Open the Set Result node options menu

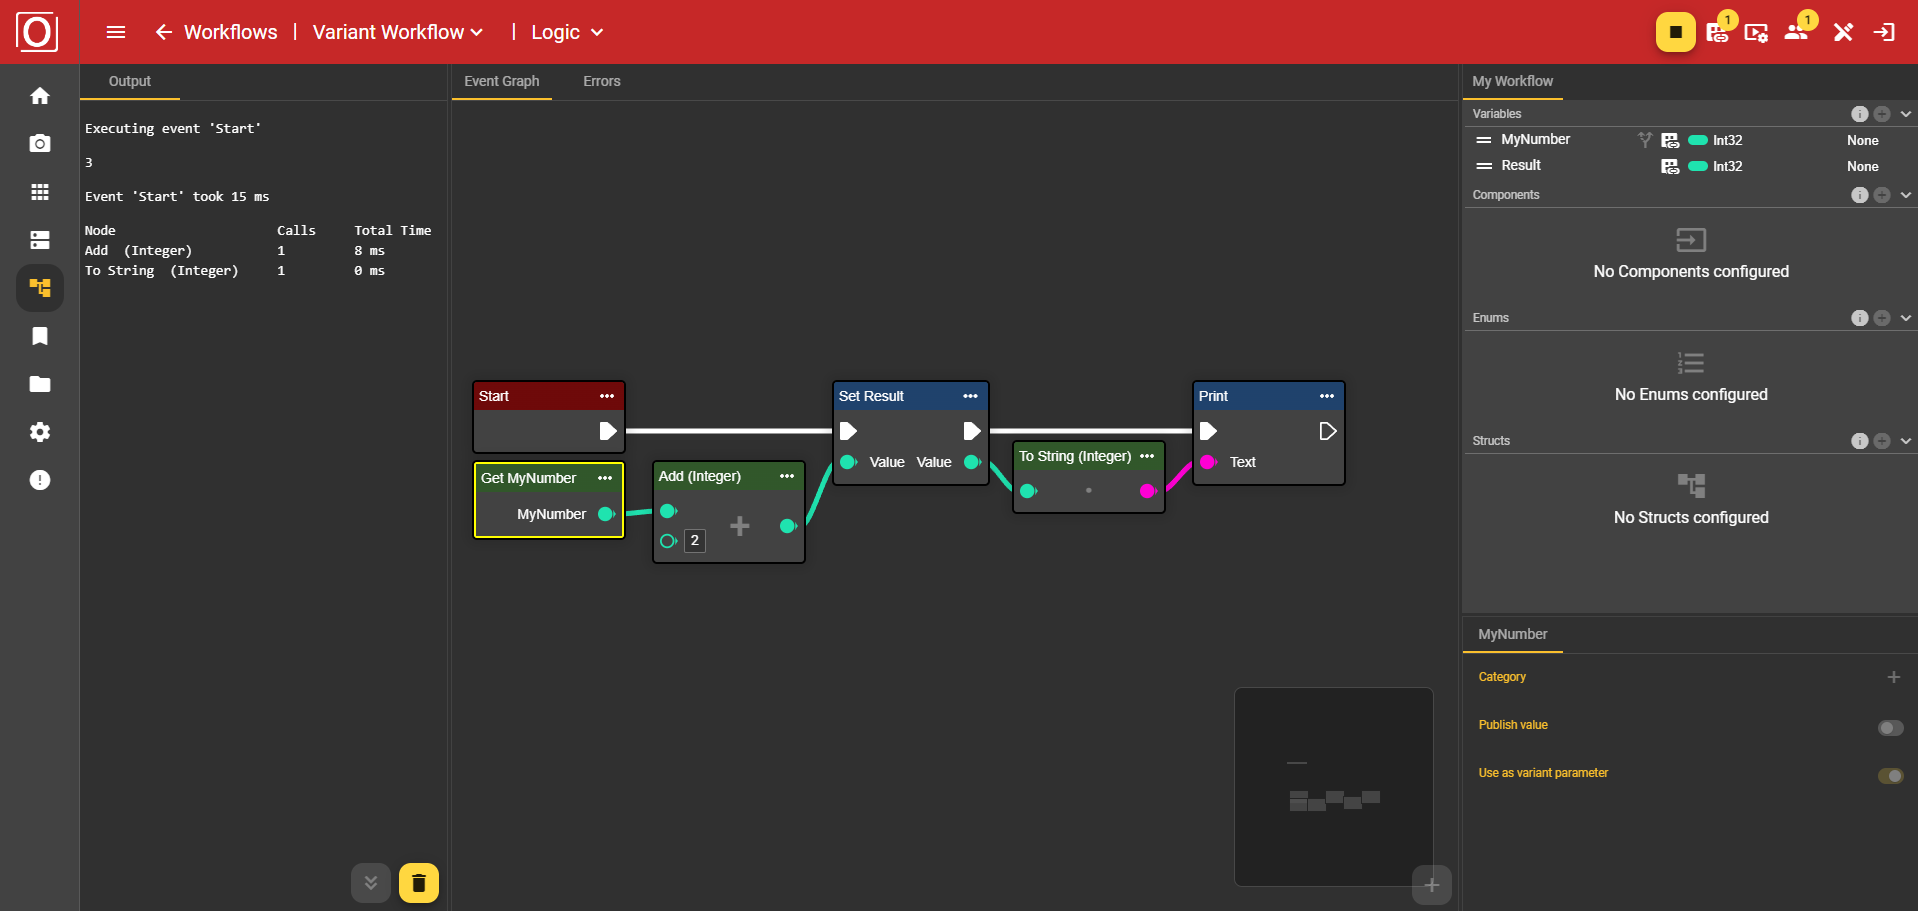click(969, 396)
